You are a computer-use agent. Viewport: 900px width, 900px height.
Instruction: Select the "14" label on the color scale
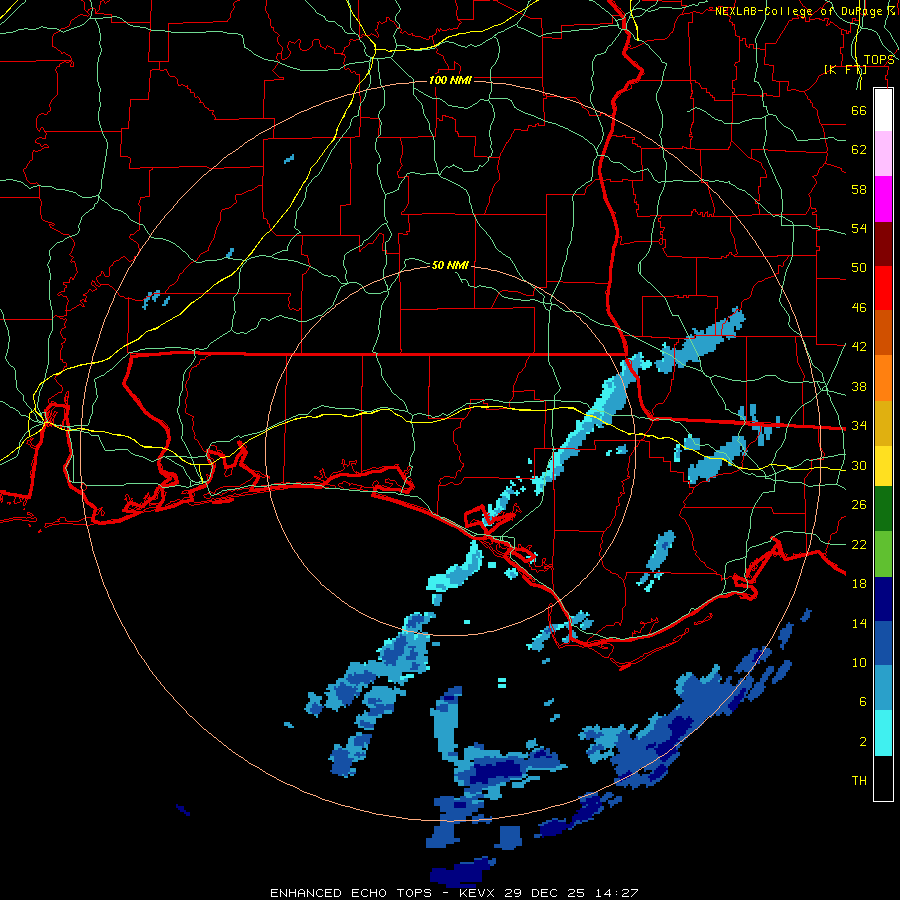859,623
